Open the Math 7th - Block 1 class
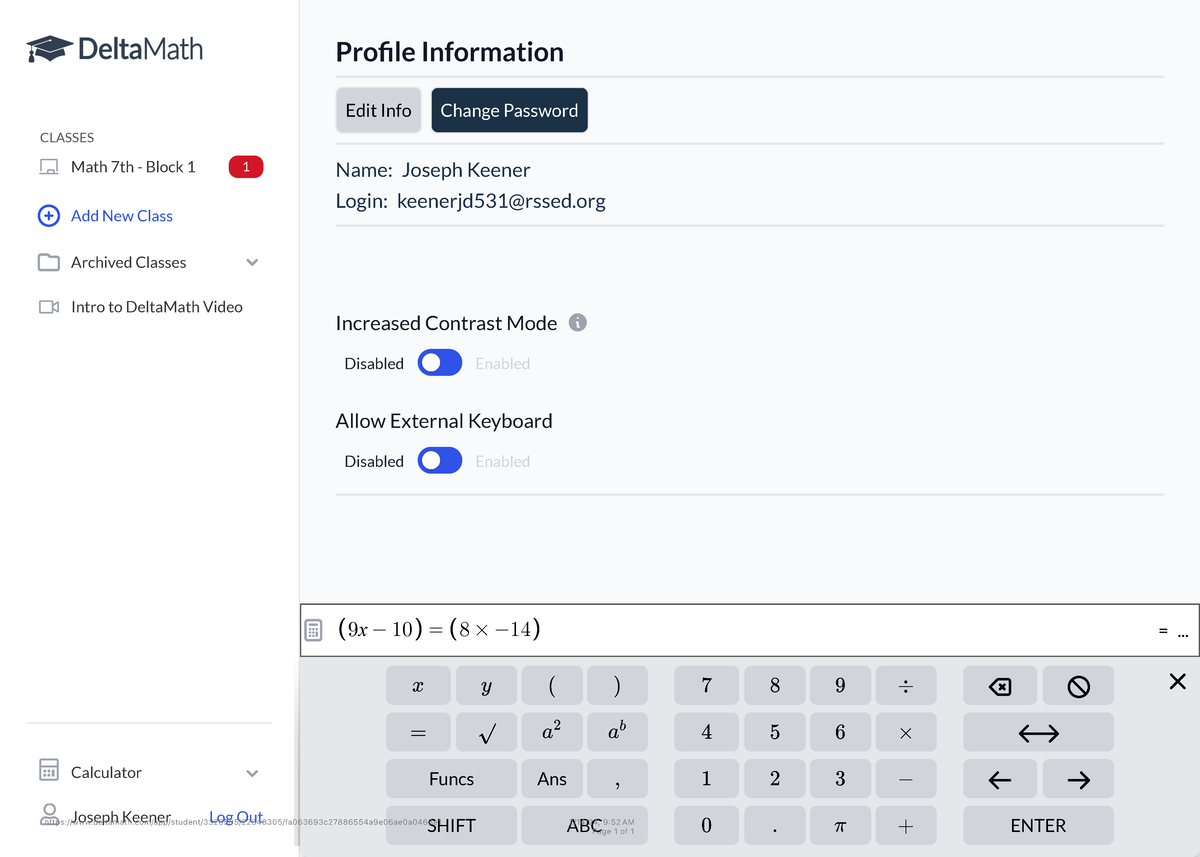Viewport: 1200px width, 857px height. pos(133,166)
